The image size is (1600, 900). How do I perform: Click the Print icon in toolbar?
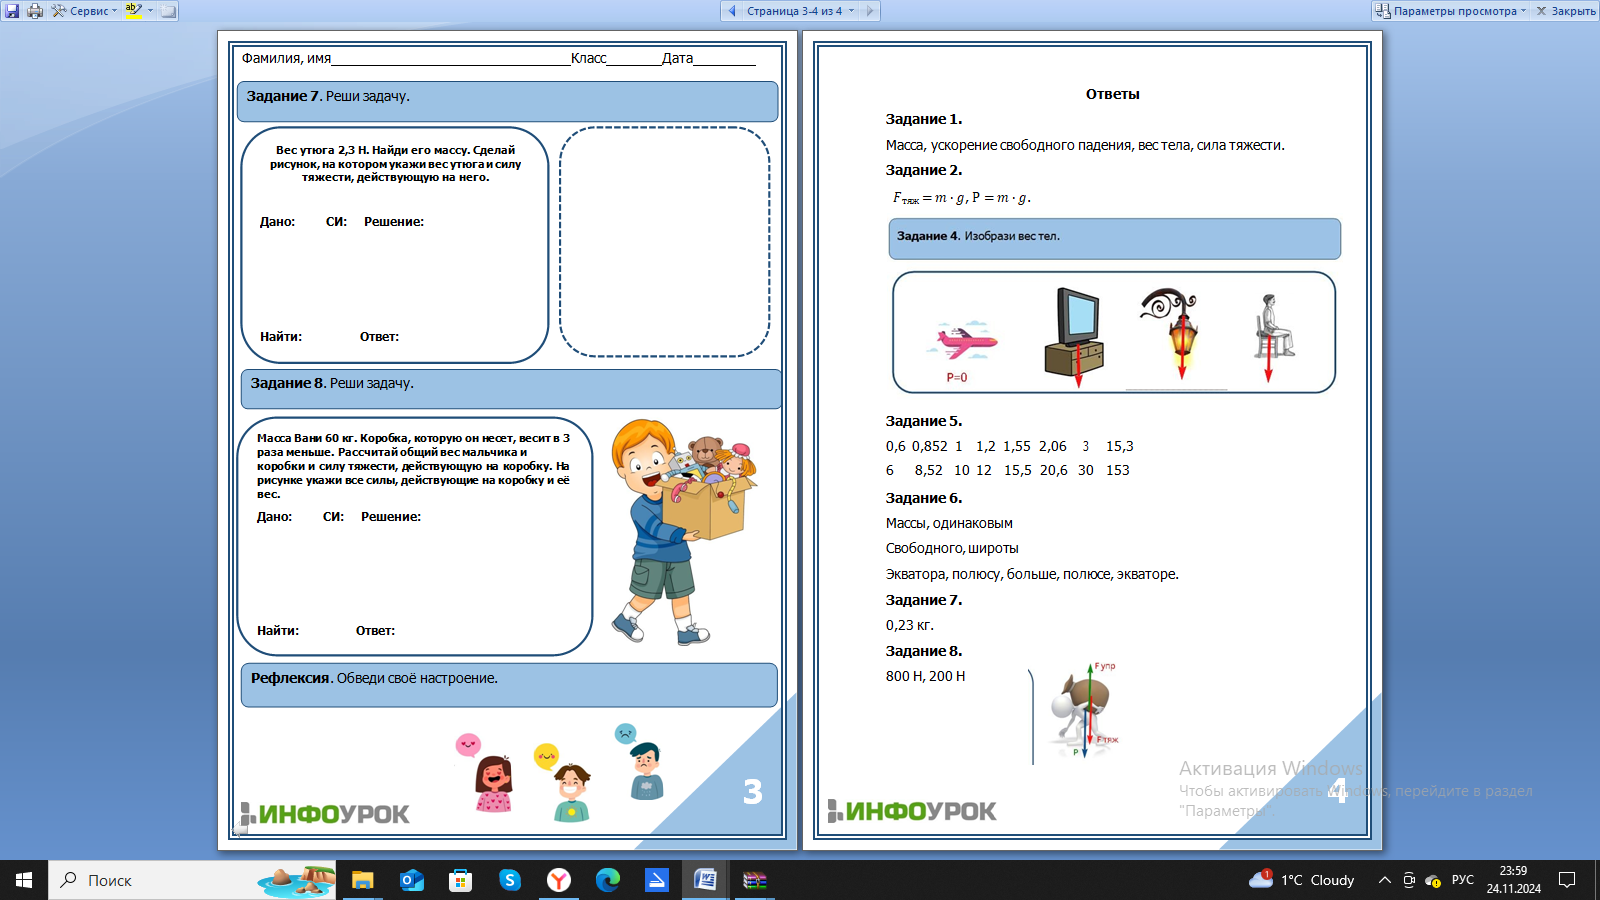35,11
